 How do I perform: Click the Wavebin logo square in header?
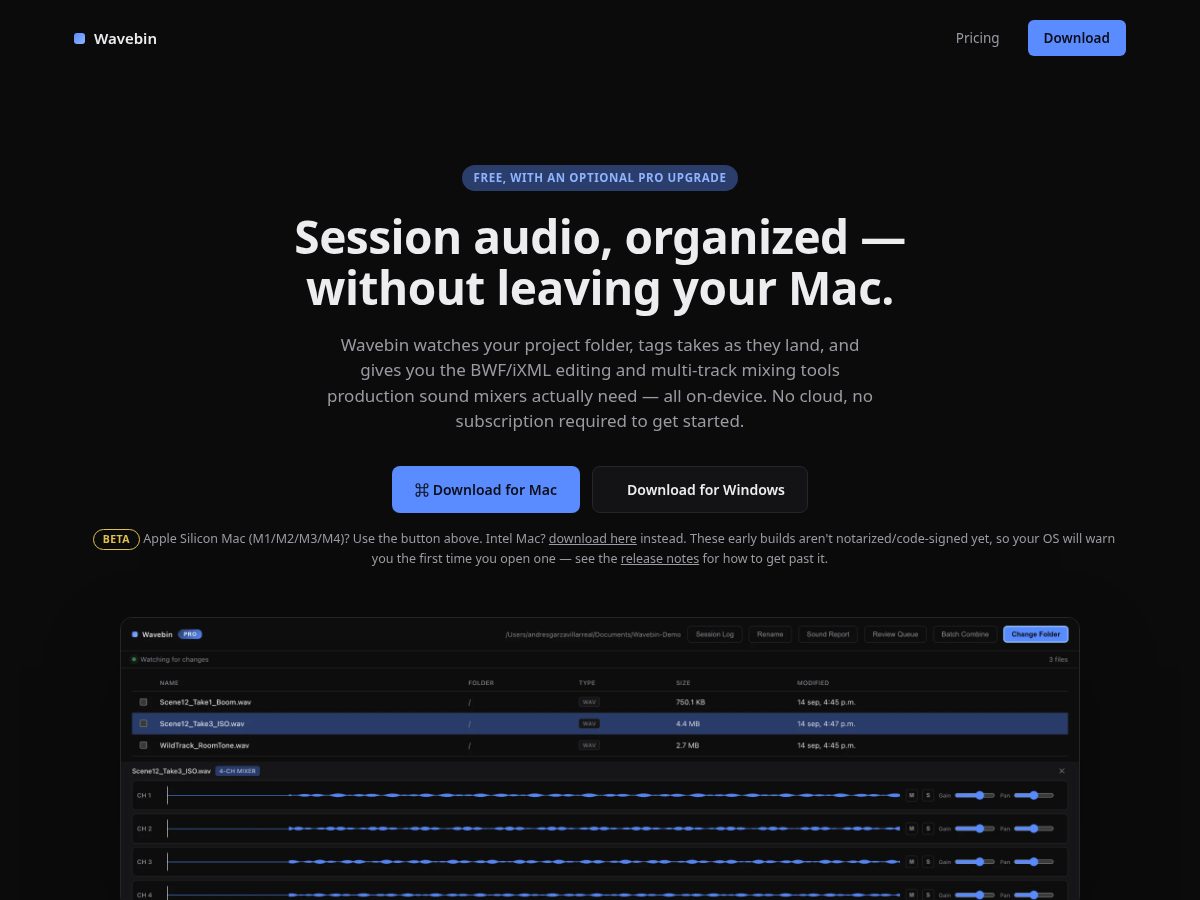pyautogui.click(x=80, y=38)
